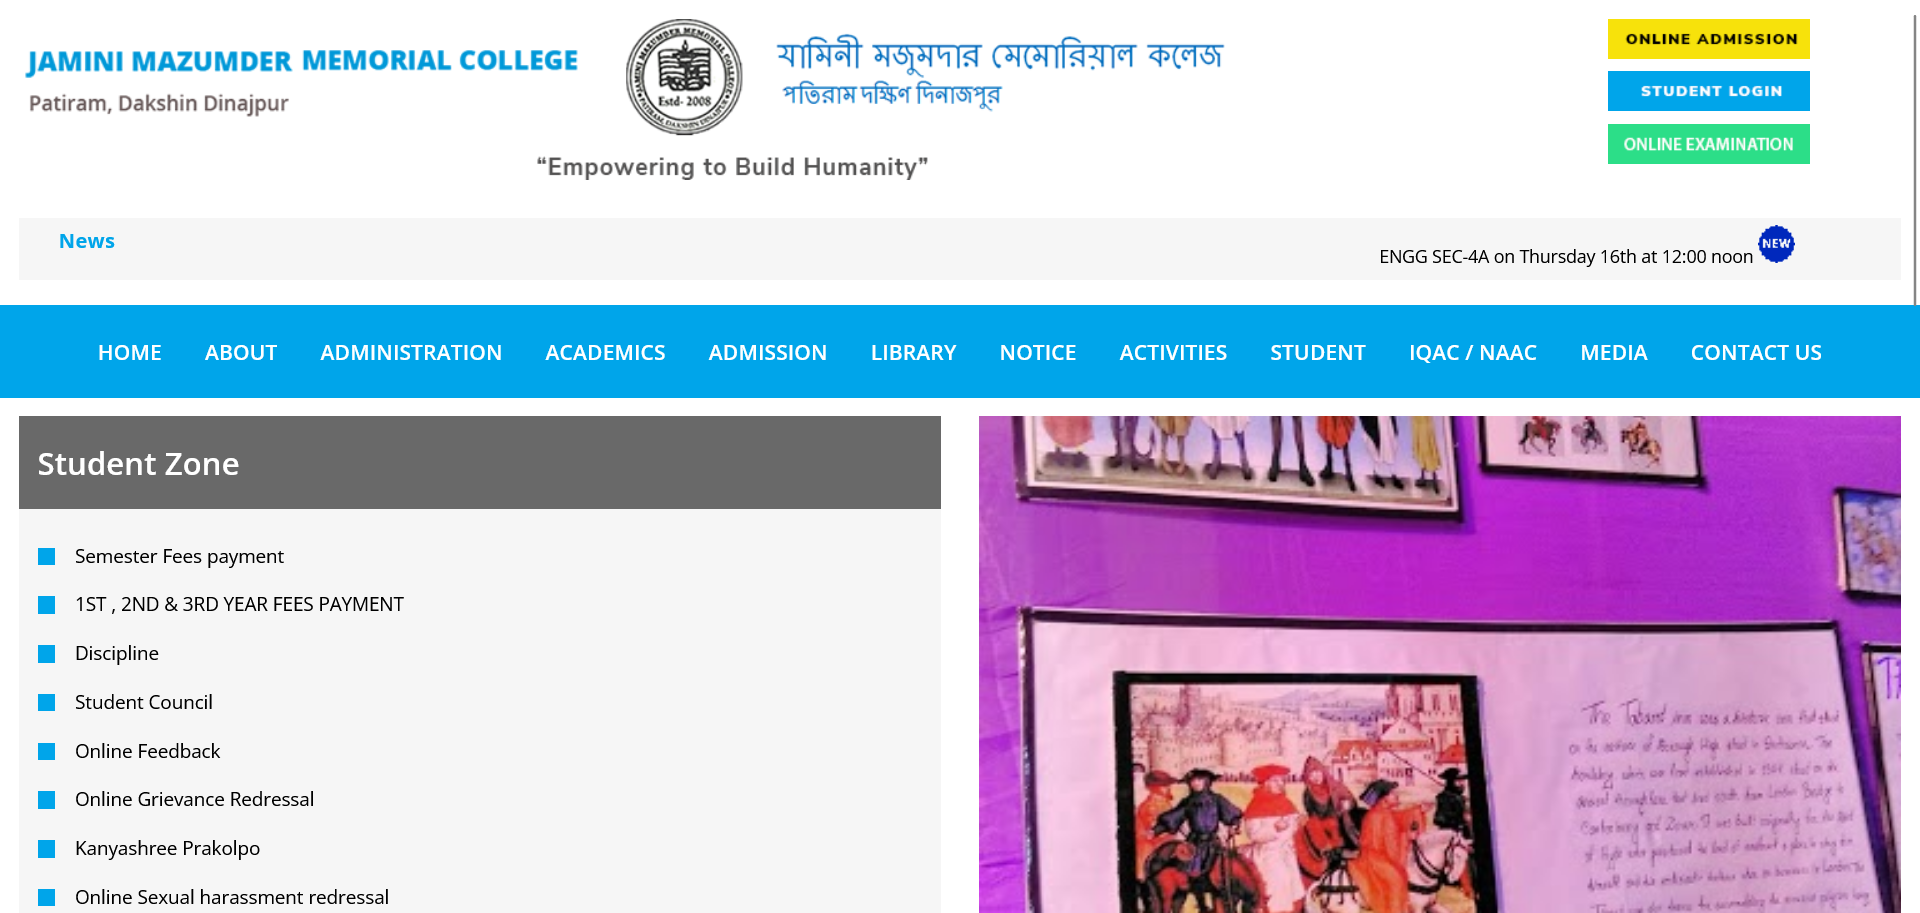This screenshot has width=1920, height=913.
Task: Open the ACADEMICS menu
Action: [605, 352]
